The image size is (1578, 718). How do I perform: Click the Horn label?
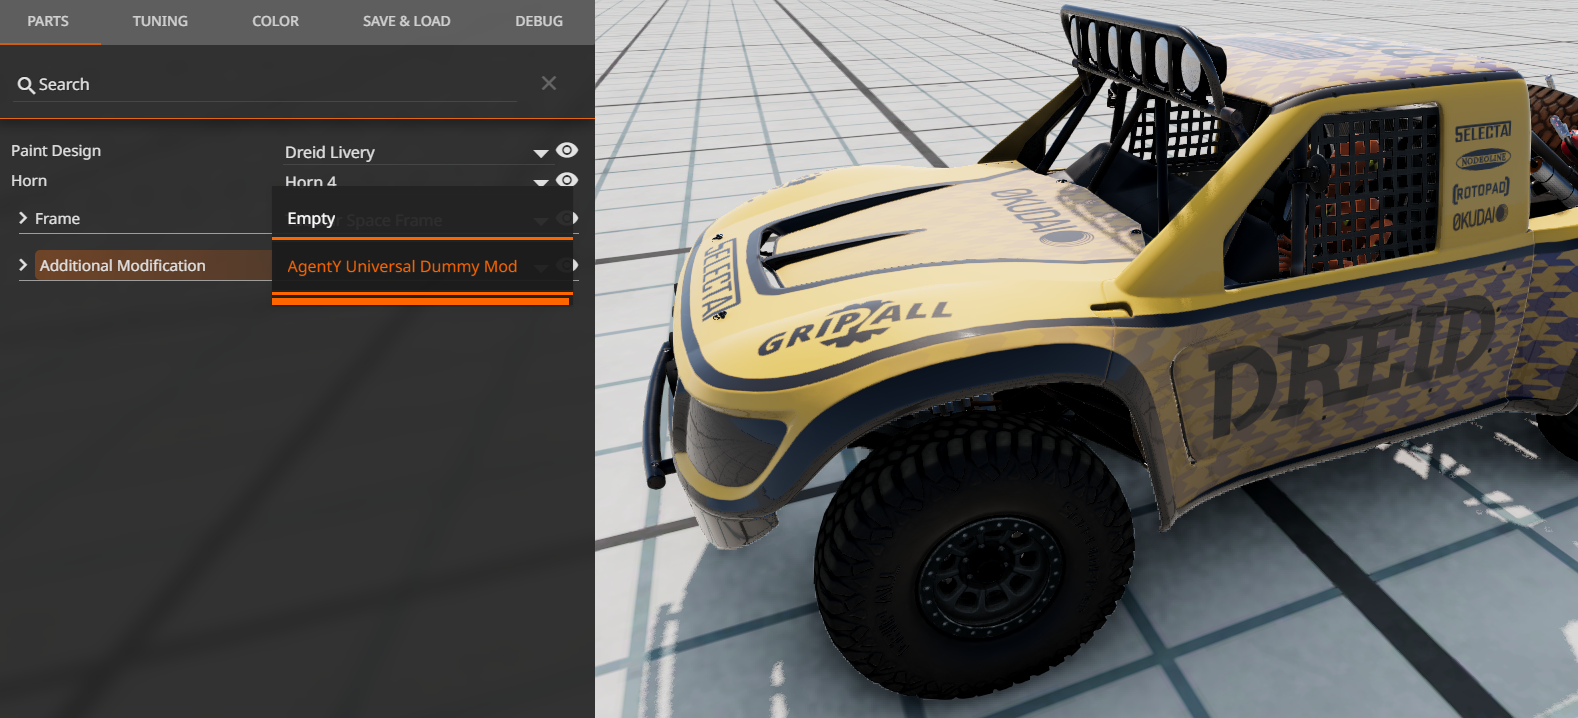29,180
